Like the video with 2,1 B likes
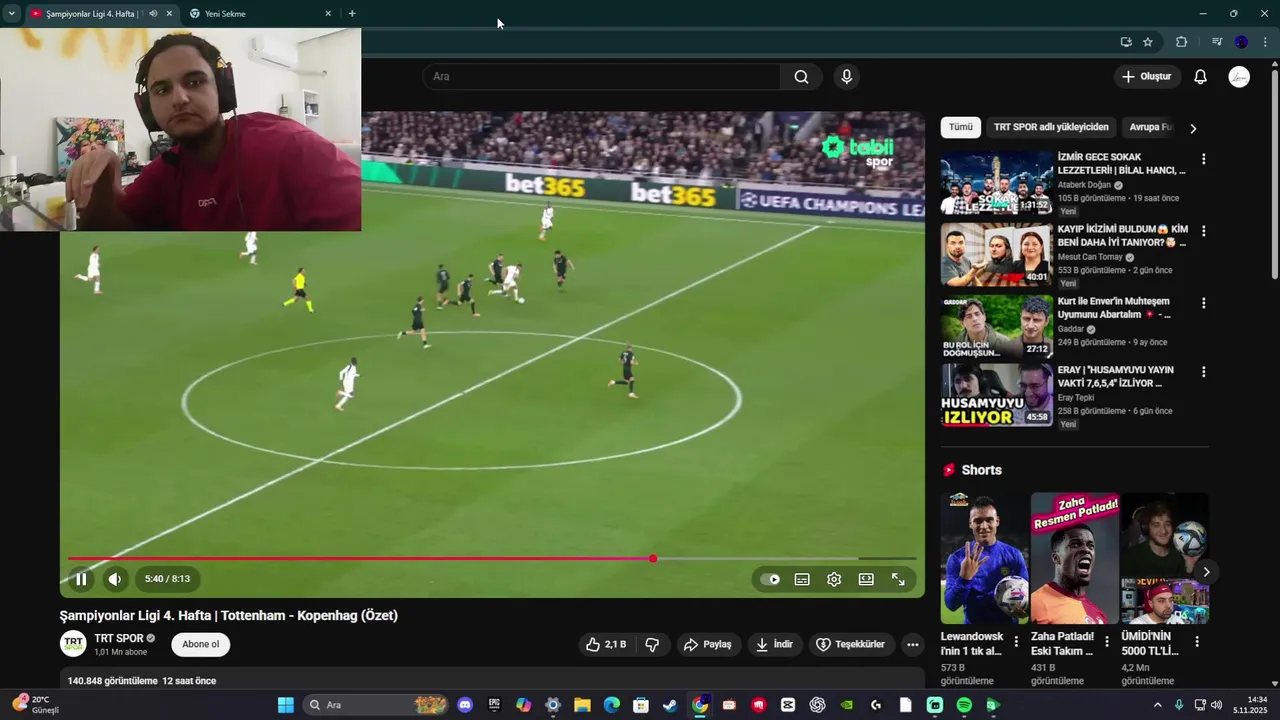 [606, 645]
